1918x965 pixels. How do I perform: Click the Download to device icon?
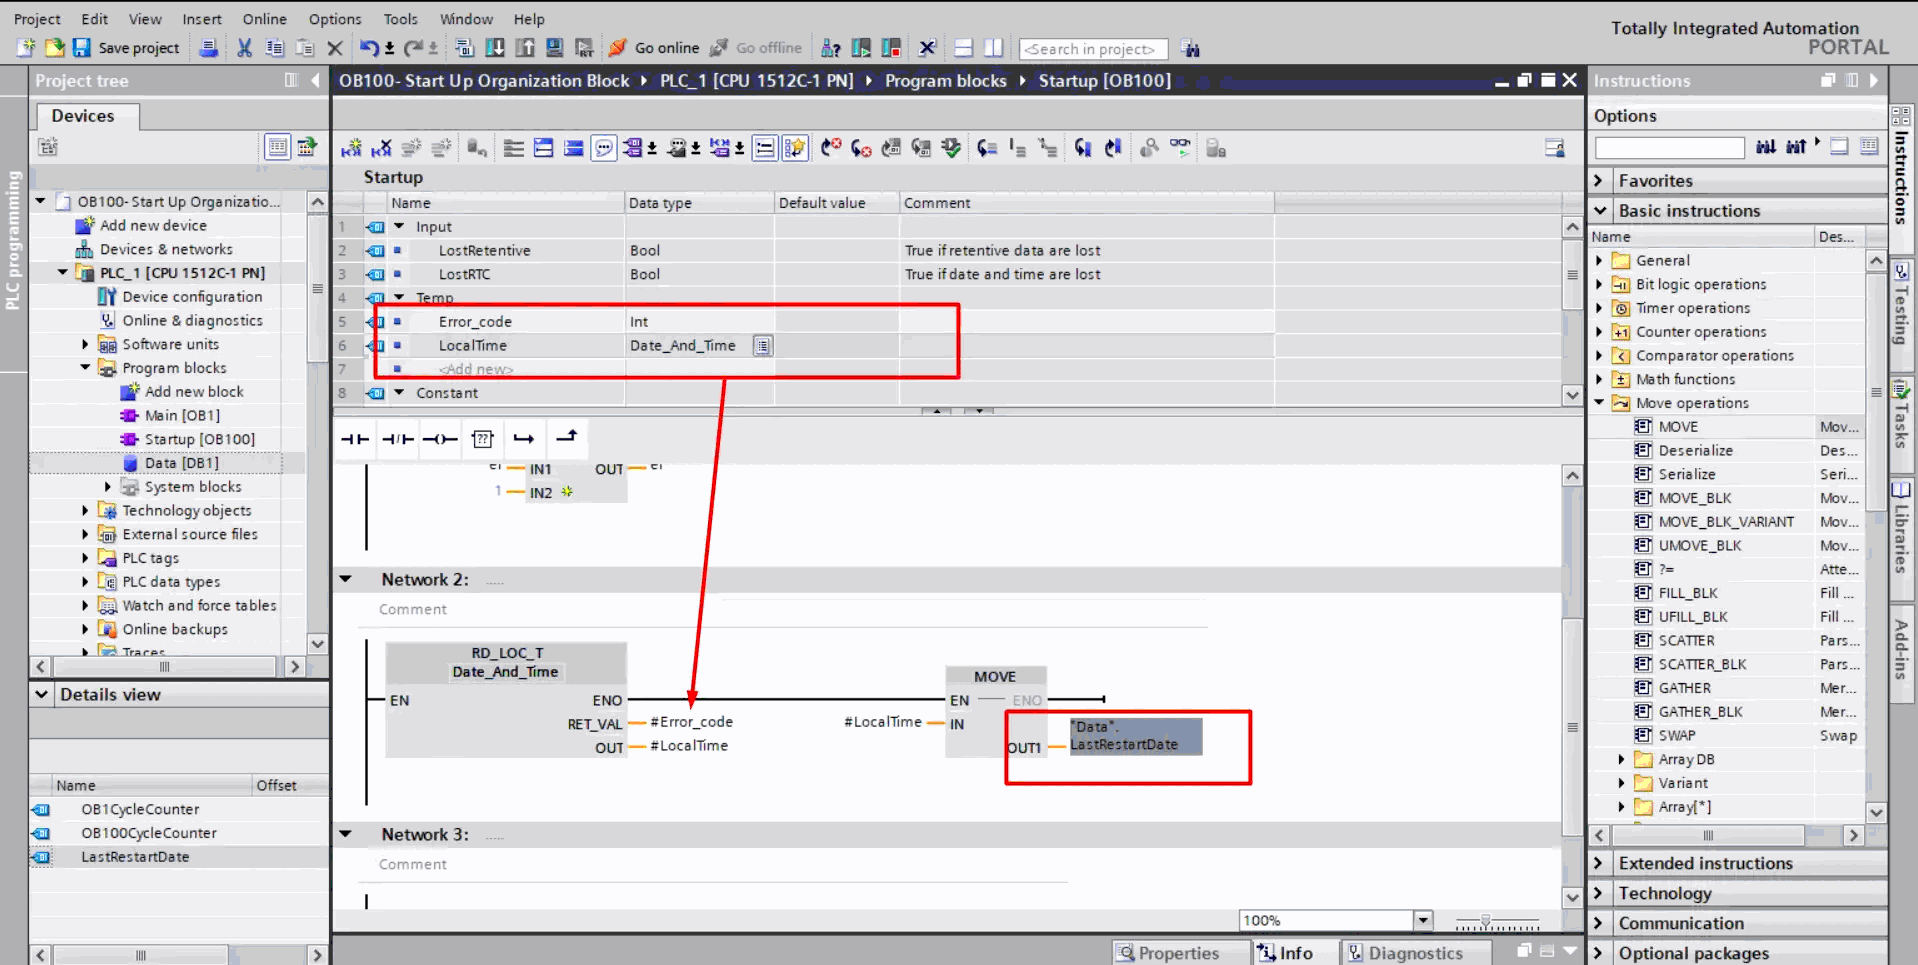click(495, 48)
